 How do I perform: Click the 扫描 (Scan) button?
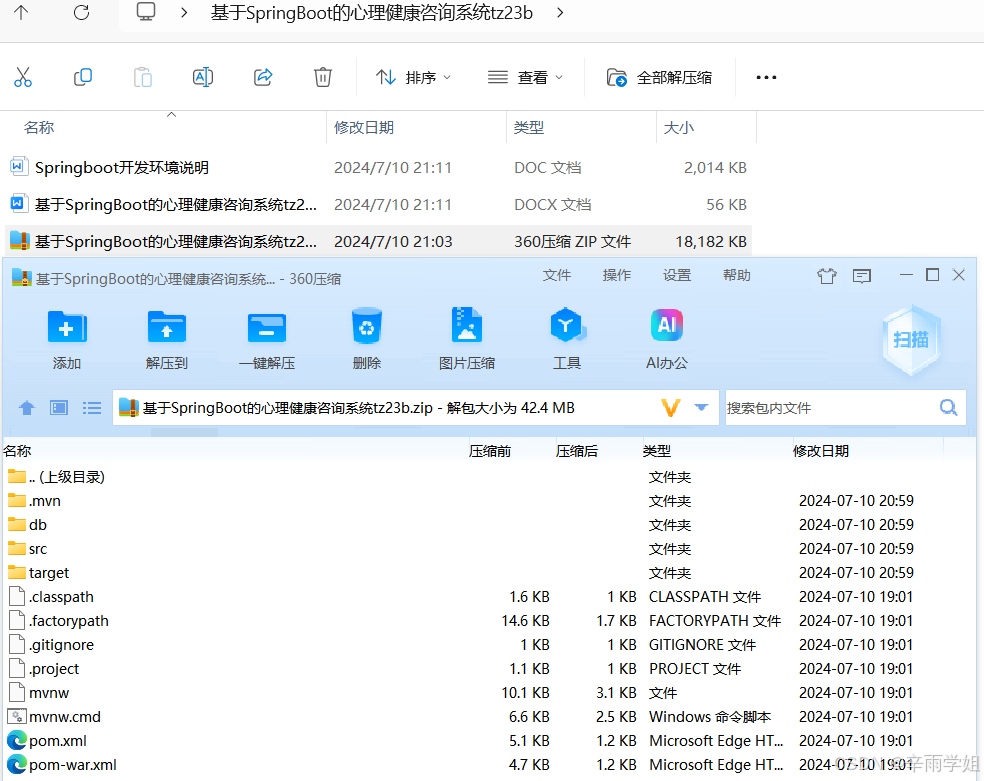(x=910, y=340)
